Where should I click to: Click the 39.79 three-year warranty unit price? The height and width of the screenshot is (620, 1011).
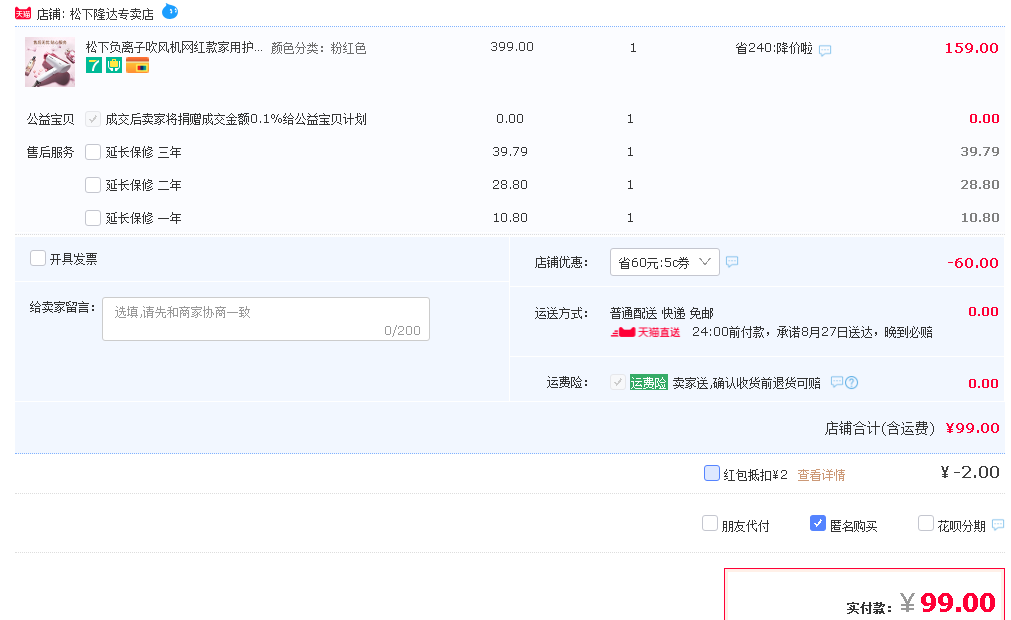click(510, 151)
